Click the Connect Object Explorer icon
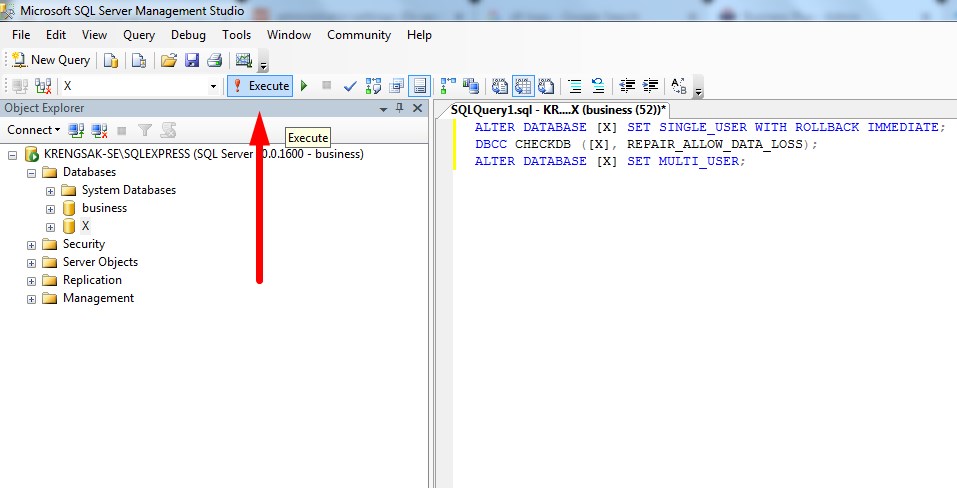The width and height of the screenshot is (957, 488). click(x=76, y=130)
